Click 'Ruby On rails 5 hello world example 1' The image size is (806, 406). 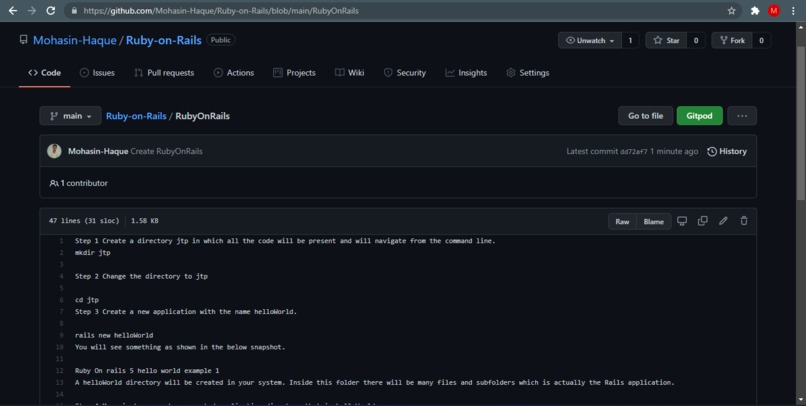coord(147,371)
